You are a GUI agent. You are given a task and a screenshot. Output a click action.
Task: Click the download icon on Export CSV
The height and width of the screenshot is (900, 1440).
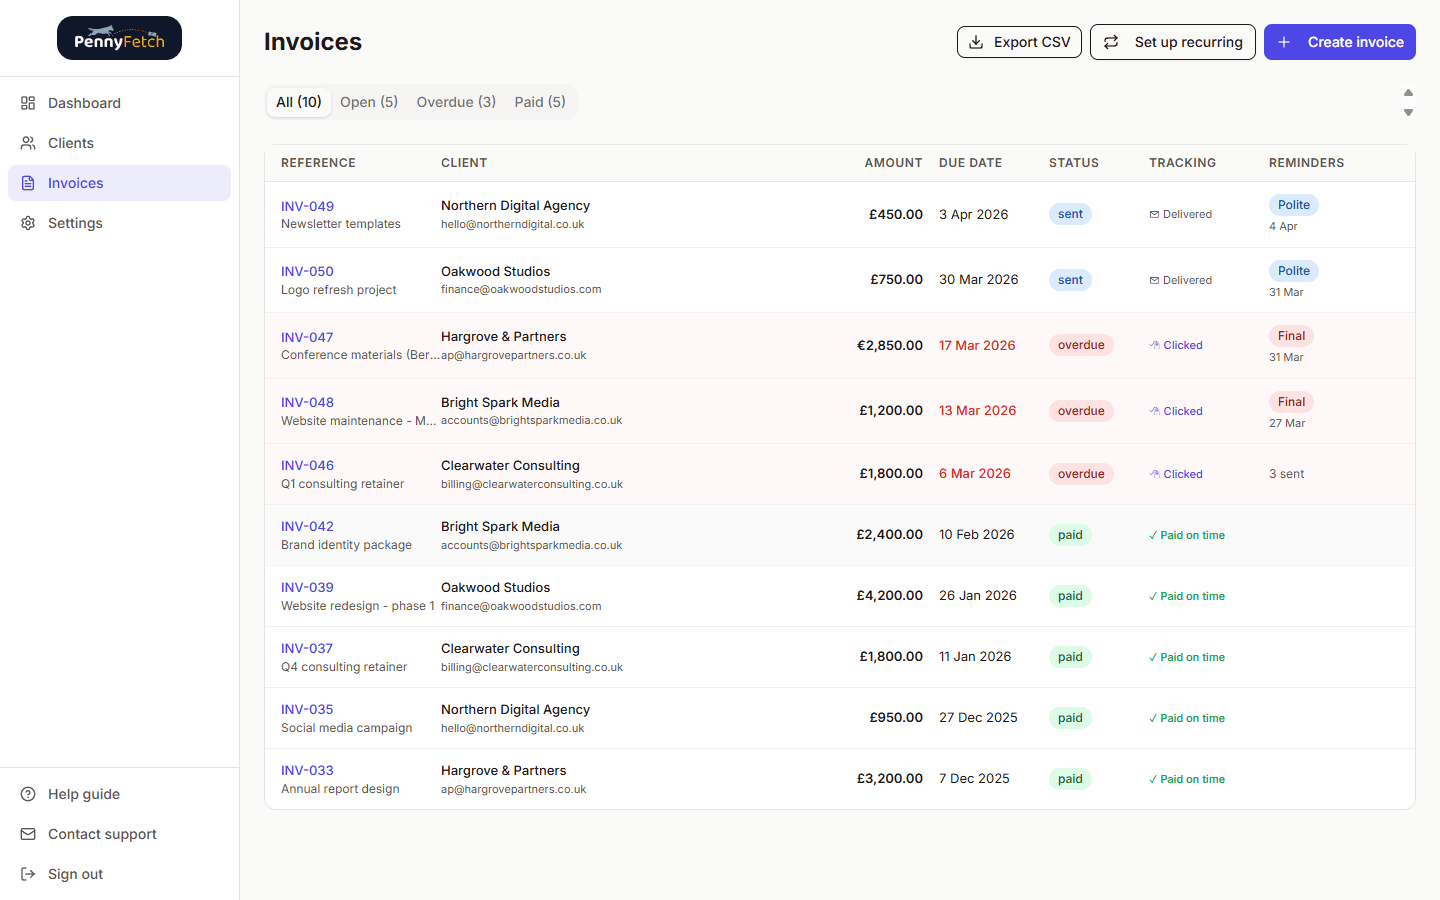tap(975, 42)
